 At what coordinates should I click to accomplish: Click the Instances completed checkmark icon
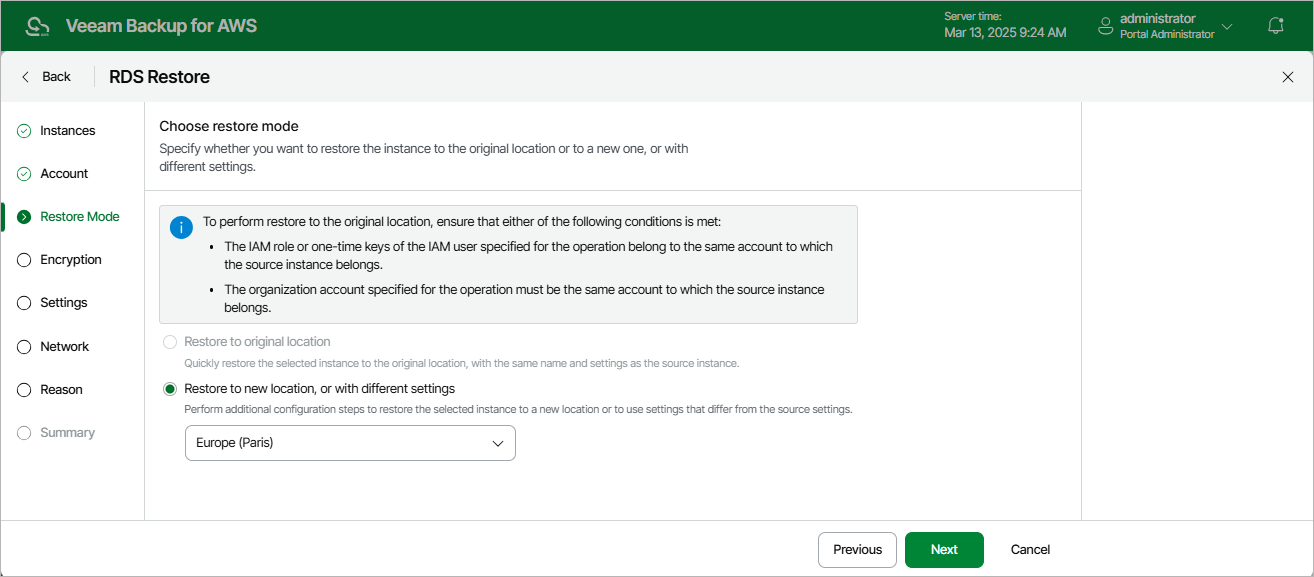pos(24,131)
